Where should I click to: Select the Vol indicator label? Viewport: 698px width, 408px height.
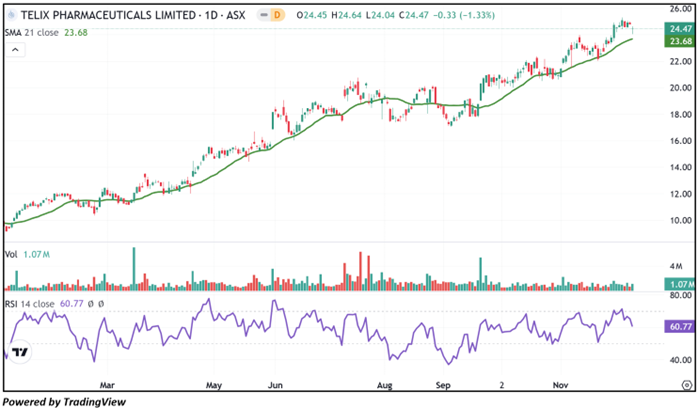coord(11,254)
